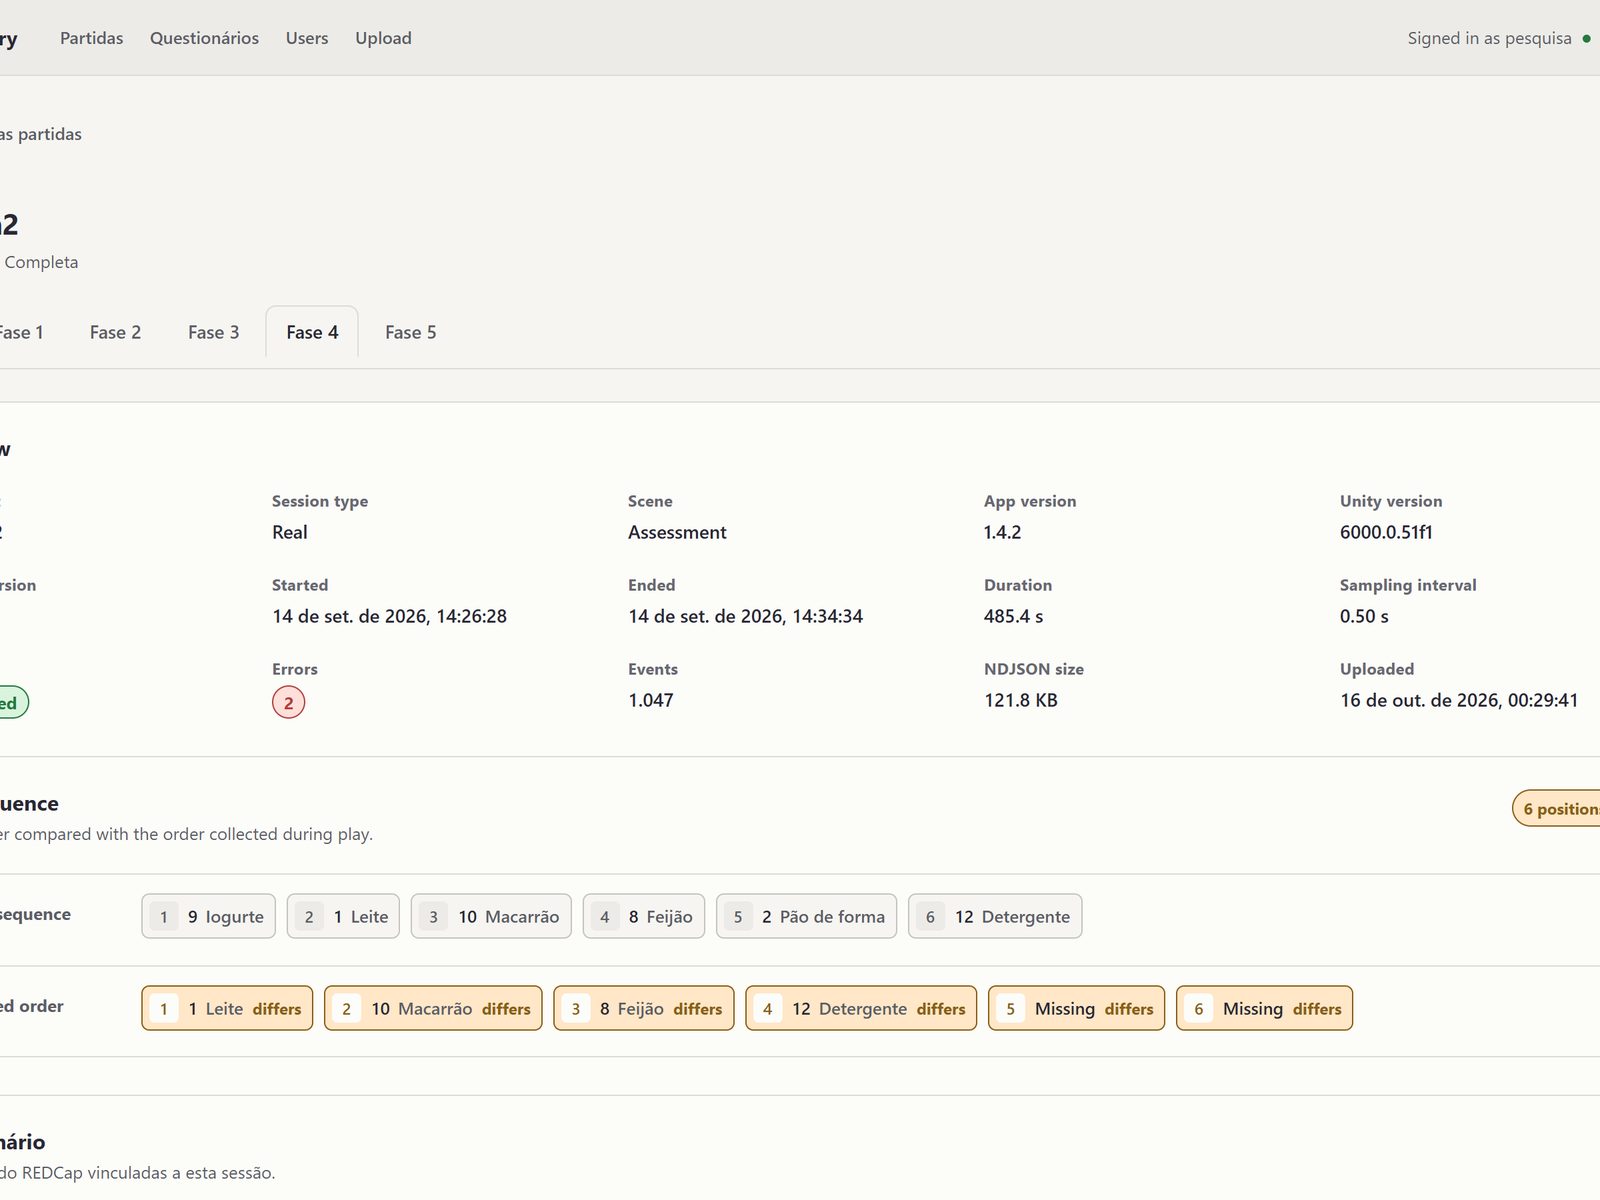Click the 'Detergente differs' collected chip
The width and height of the screenshot is (1600, 1200).
click(861, 1008)
